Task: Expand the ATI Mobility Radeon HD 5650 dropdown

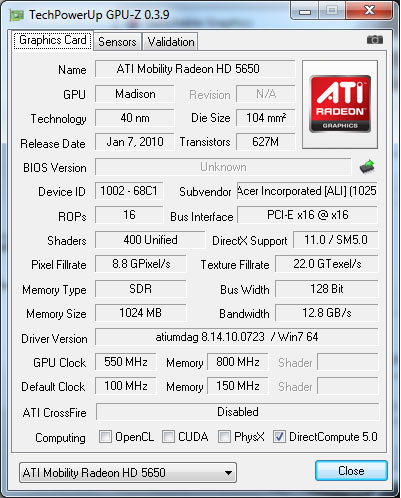Action: click(128, 472)
